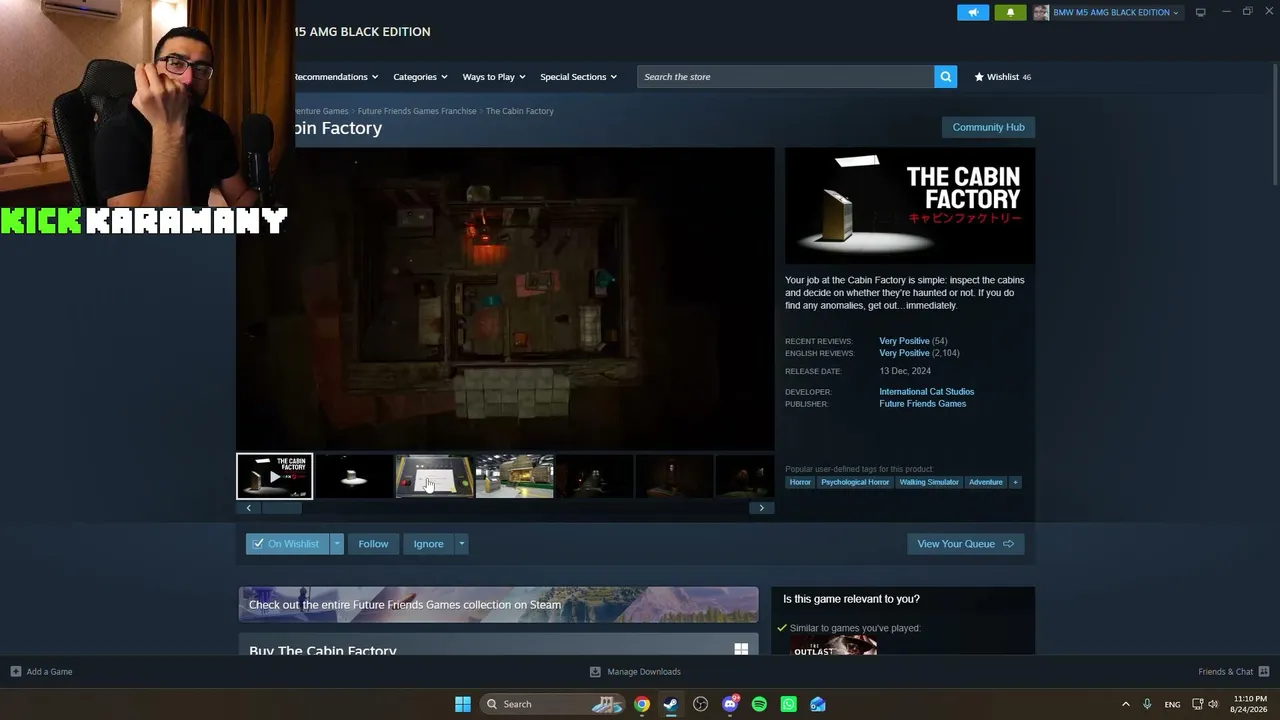Screen dimensions: 1280x720
Task: Open the Friends & Chat icon
Action: (1263, 672)
